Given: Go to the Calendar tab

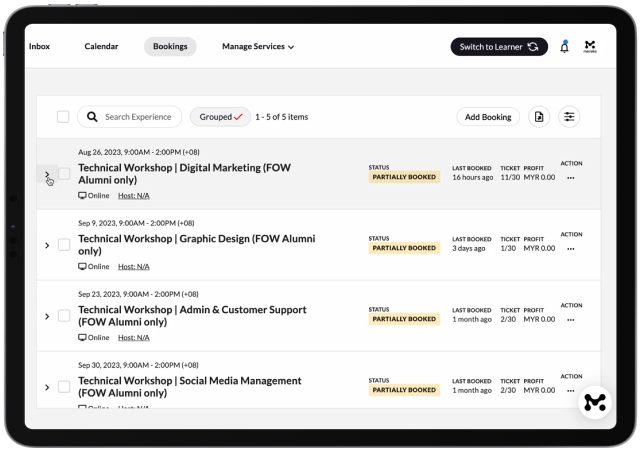Looking at the screenshot, I should (x=101, y=47).
